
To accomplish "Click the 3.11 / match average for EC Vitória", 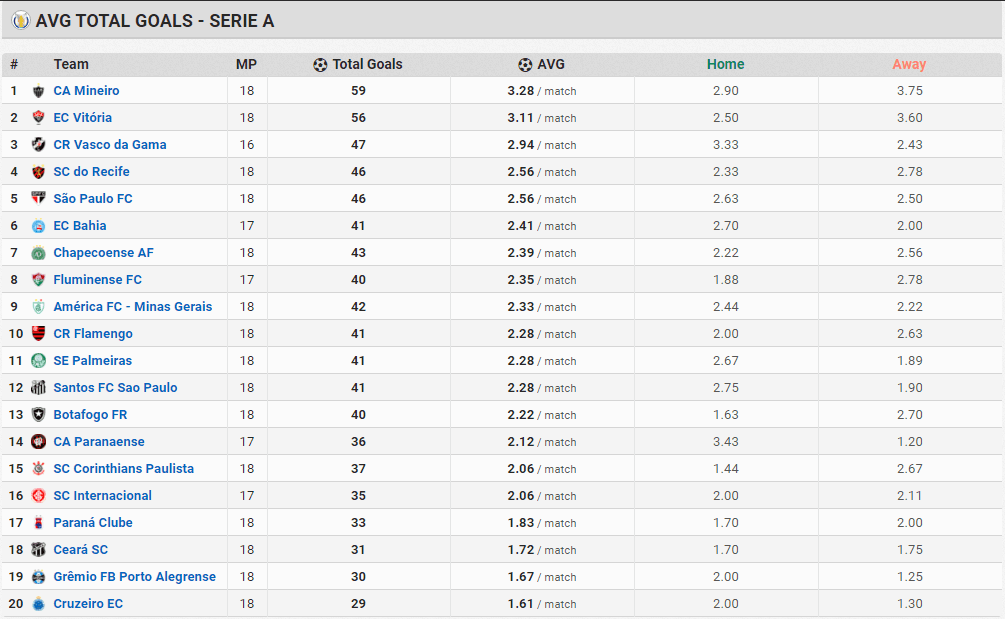I will (x=542, y=117).
